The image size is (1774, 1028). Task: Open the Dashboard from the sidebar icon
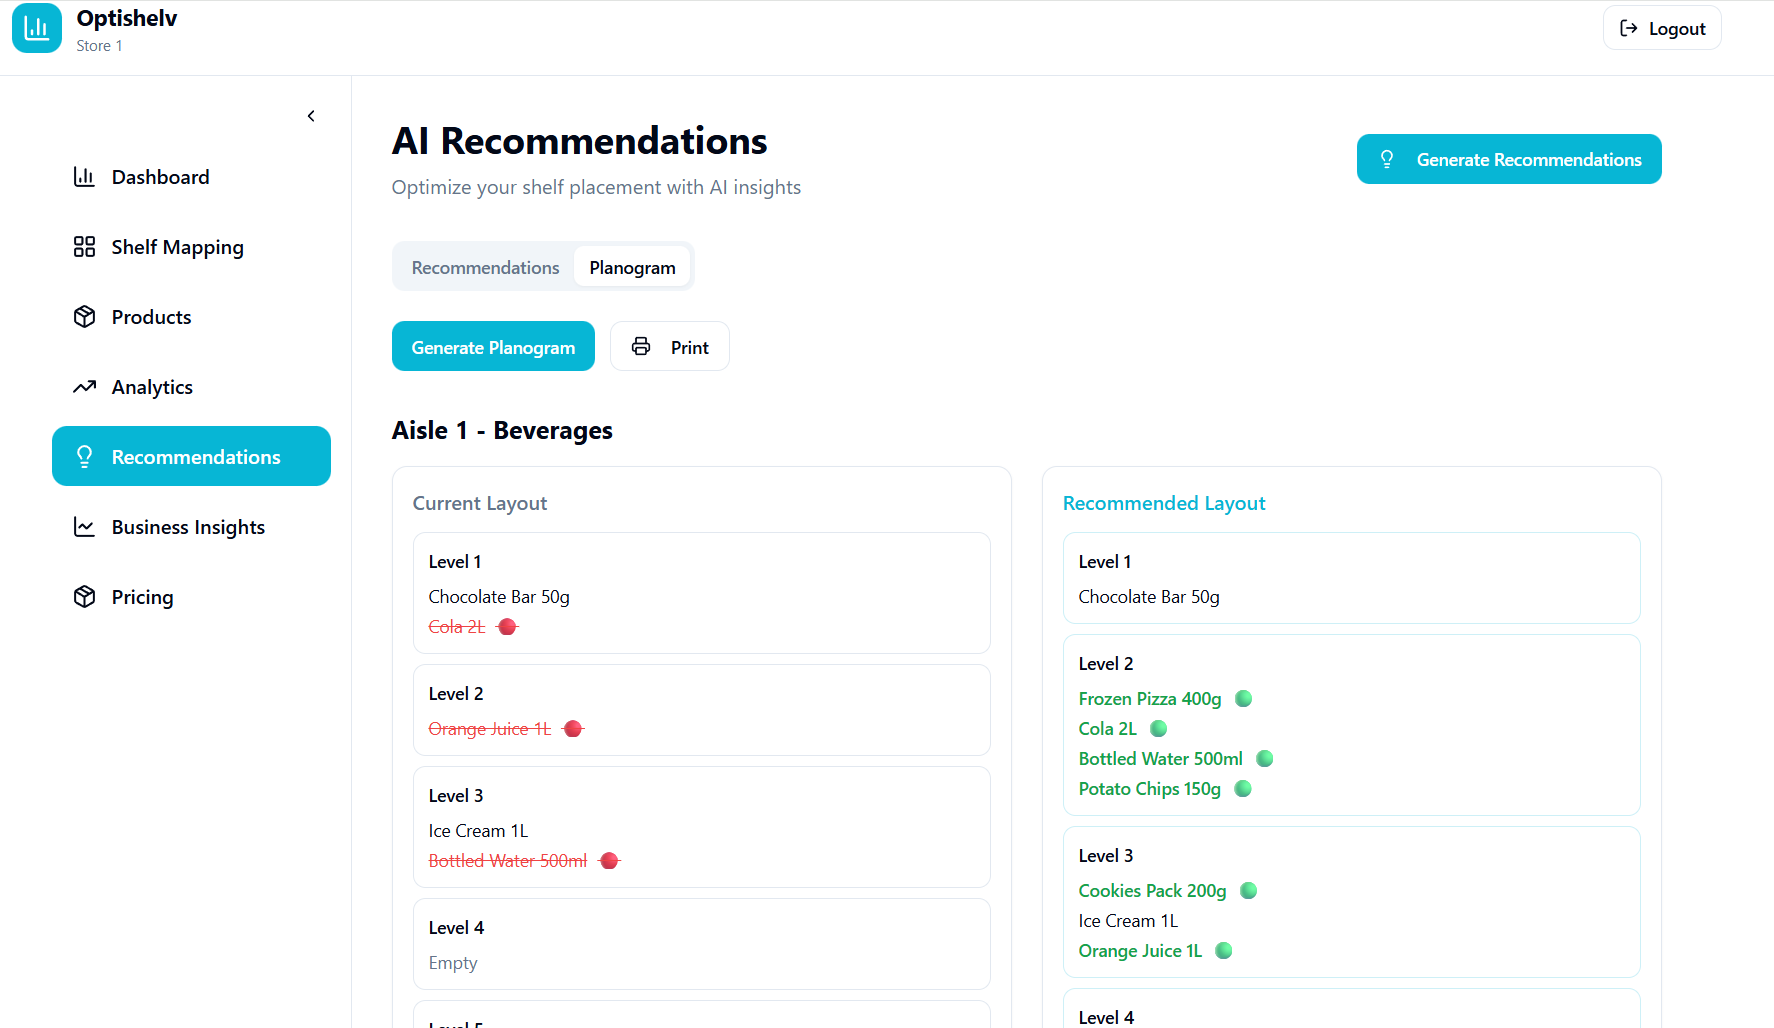coord(85,176)
